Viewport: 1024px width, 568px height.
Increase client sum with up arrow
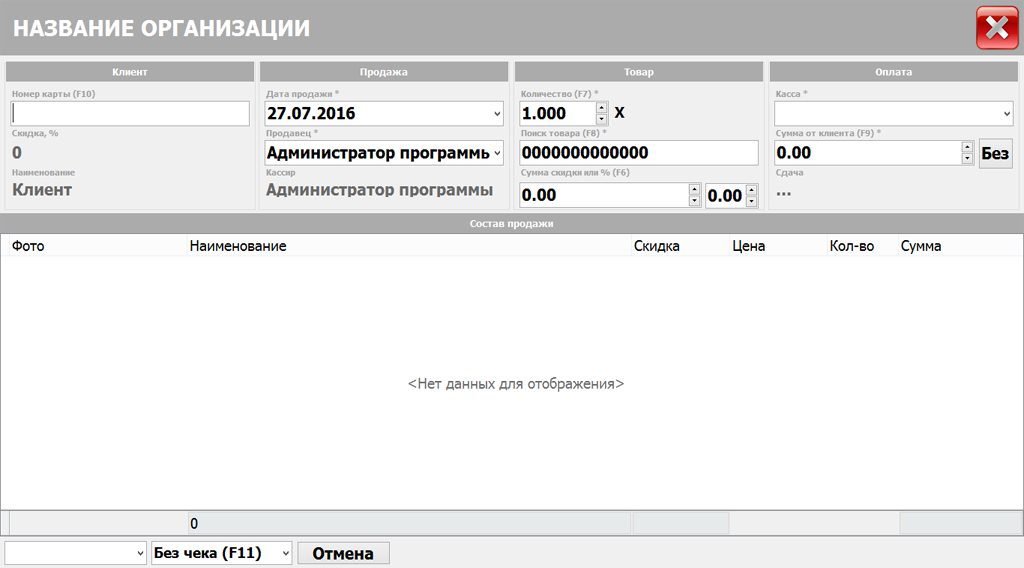pyautogui.click(x=967, y=148)
